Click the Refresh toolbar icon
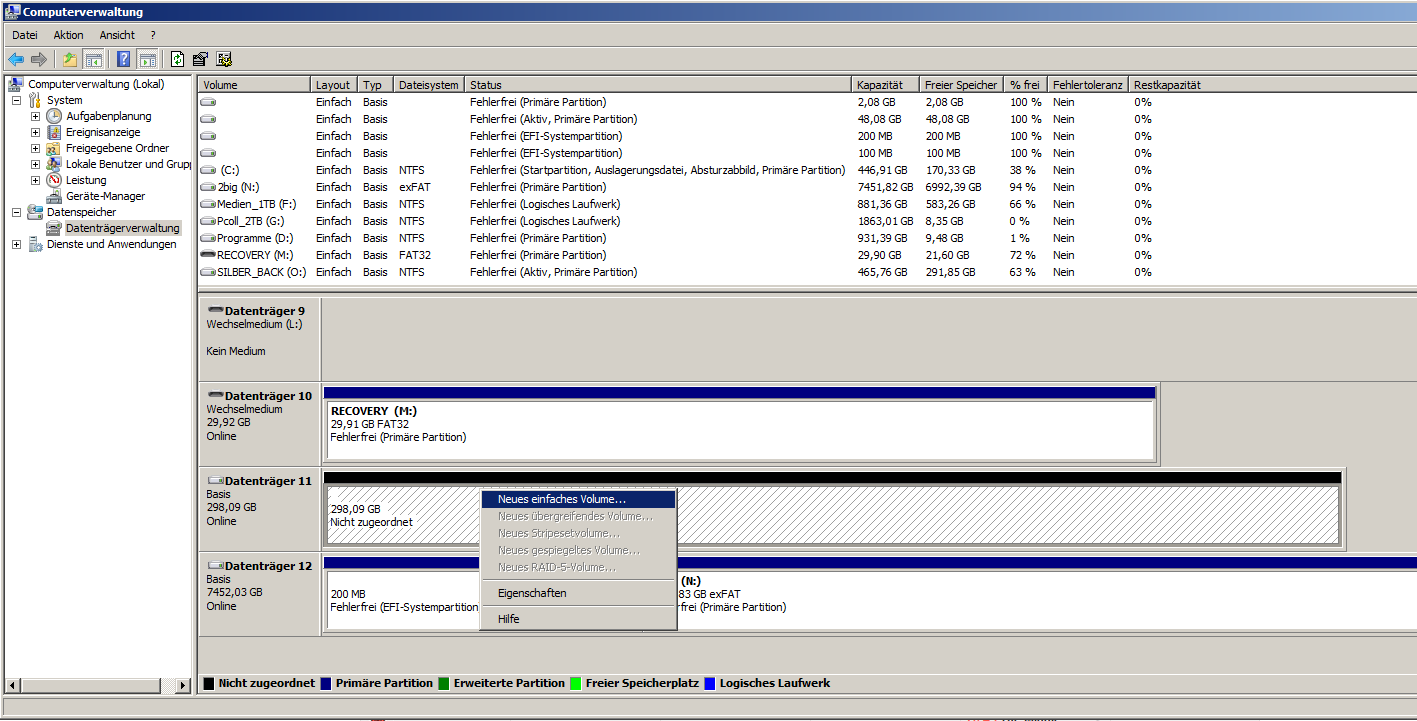This screenshot has width=1417, height=721. (177, 59)
